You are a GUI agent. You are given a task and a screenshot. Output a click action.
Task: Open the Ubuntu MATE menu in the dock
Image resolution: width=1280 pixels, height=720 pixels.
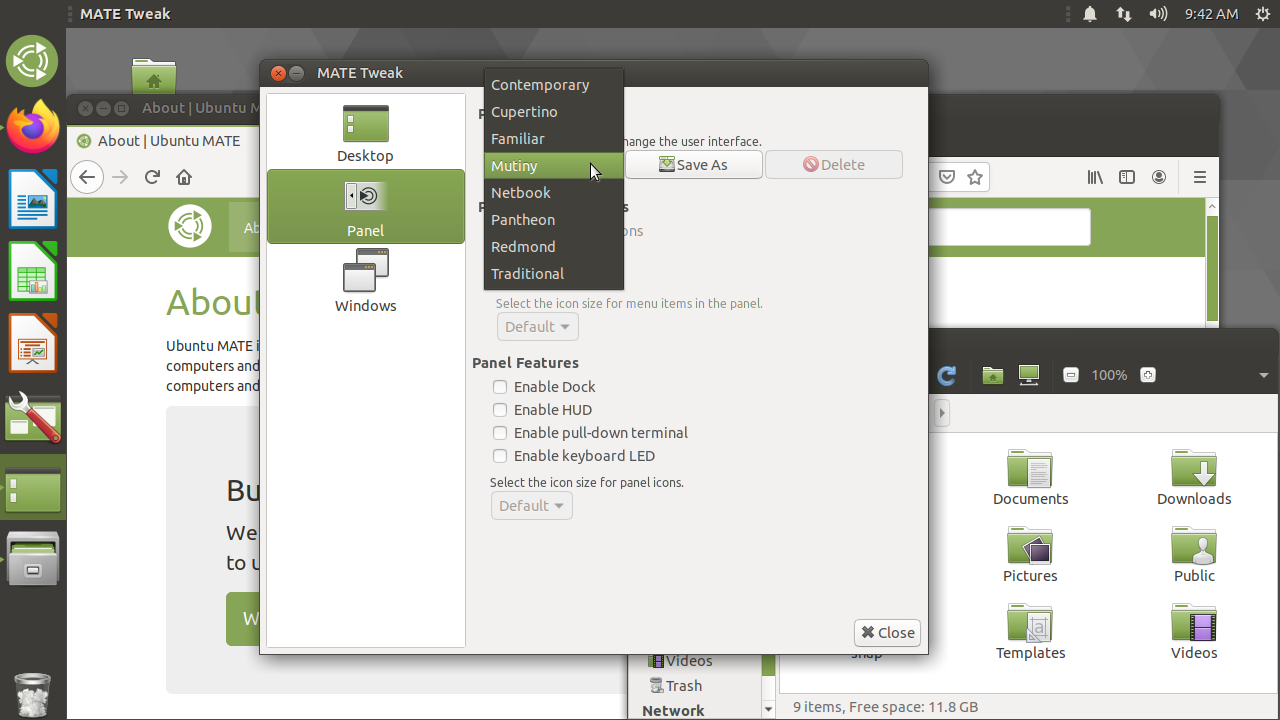tap(33, 61)
